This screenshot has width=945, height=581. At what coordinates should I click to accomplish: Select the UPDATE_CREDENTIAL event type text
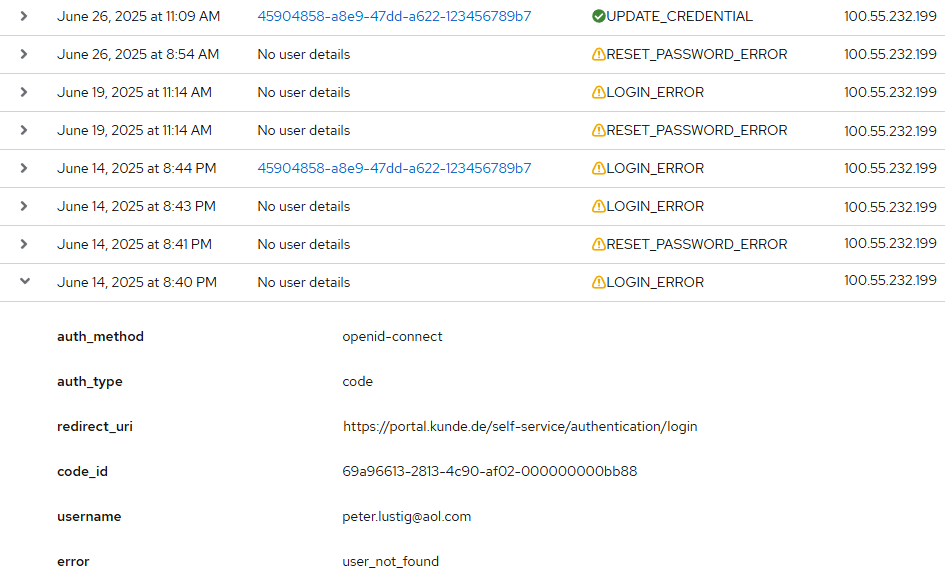[x=679, y=16]
